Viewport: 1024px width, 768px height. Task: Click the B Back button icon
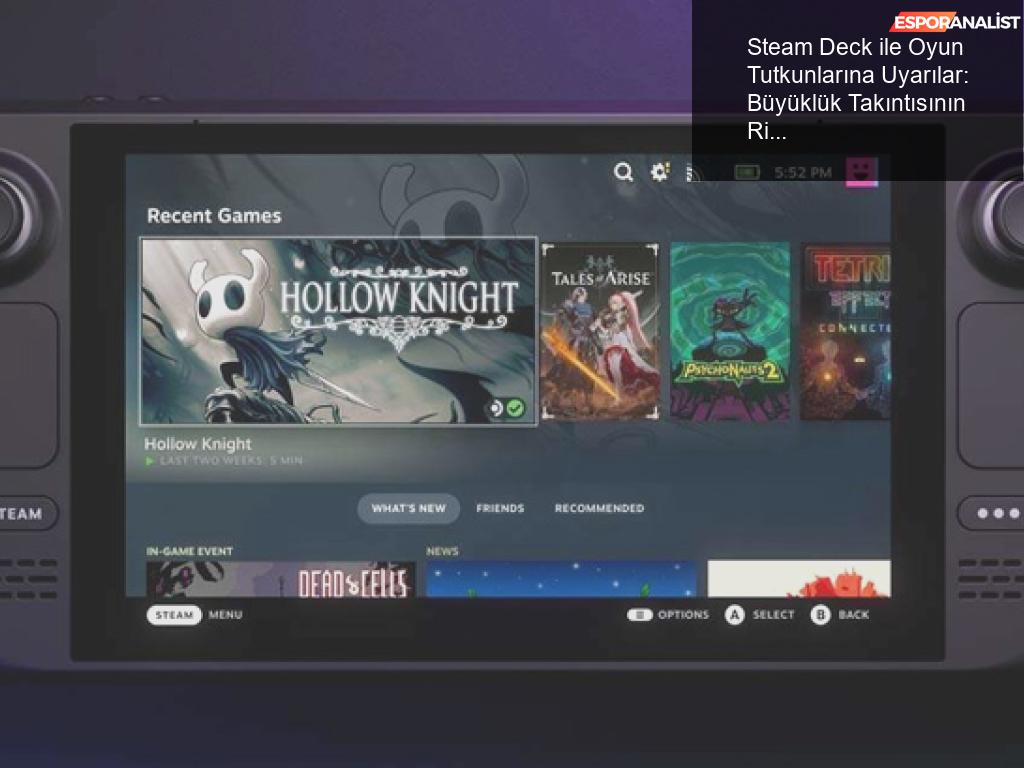coord(821,615)
